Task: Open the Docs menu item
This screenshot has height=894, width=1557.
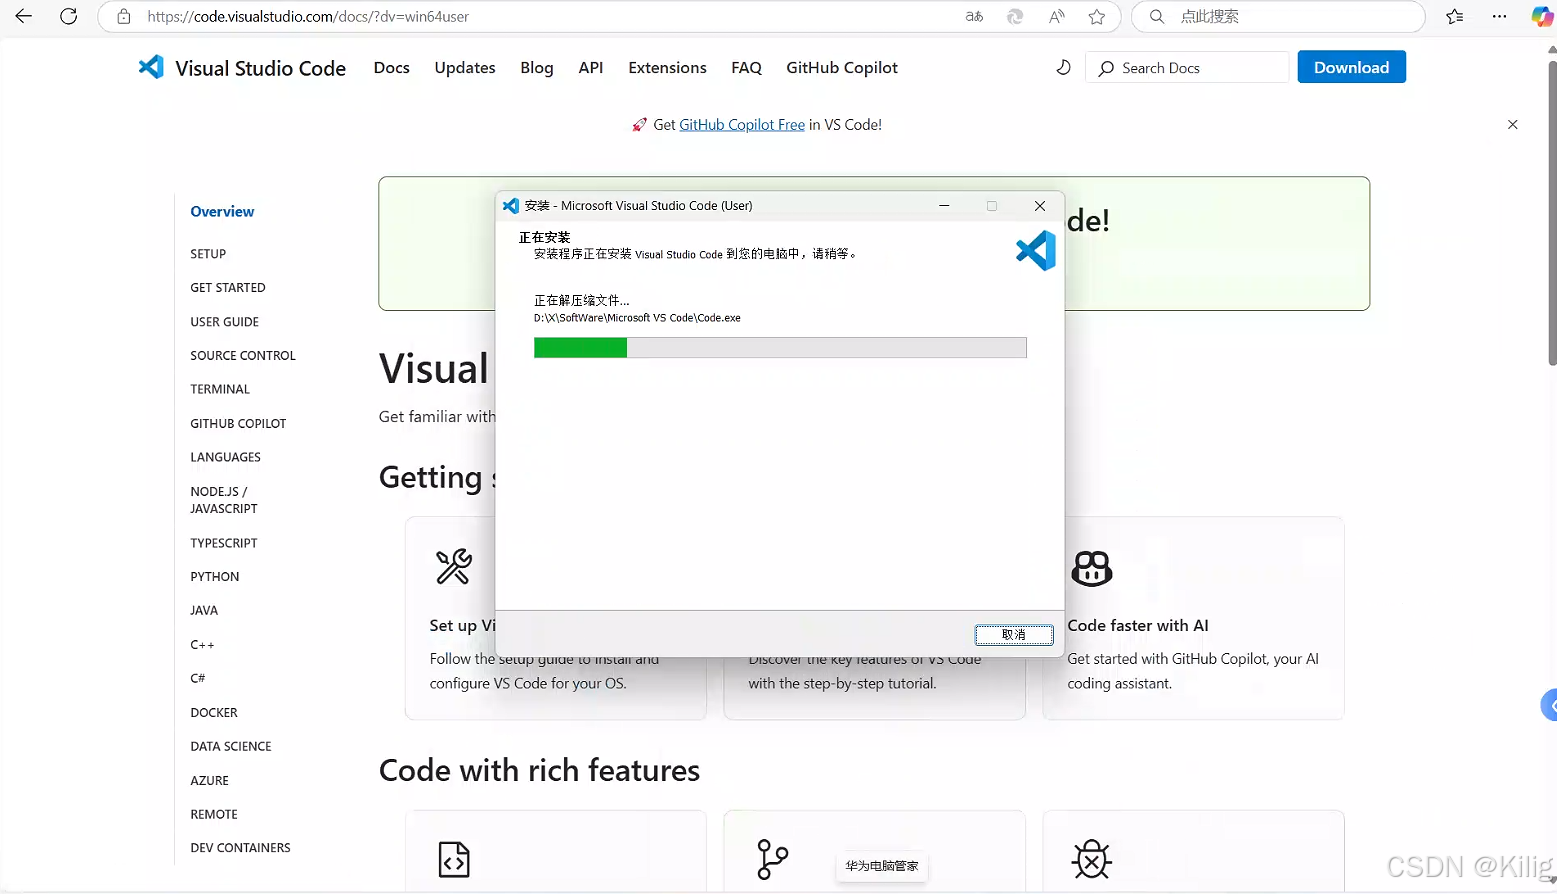Action: [391, 67]
